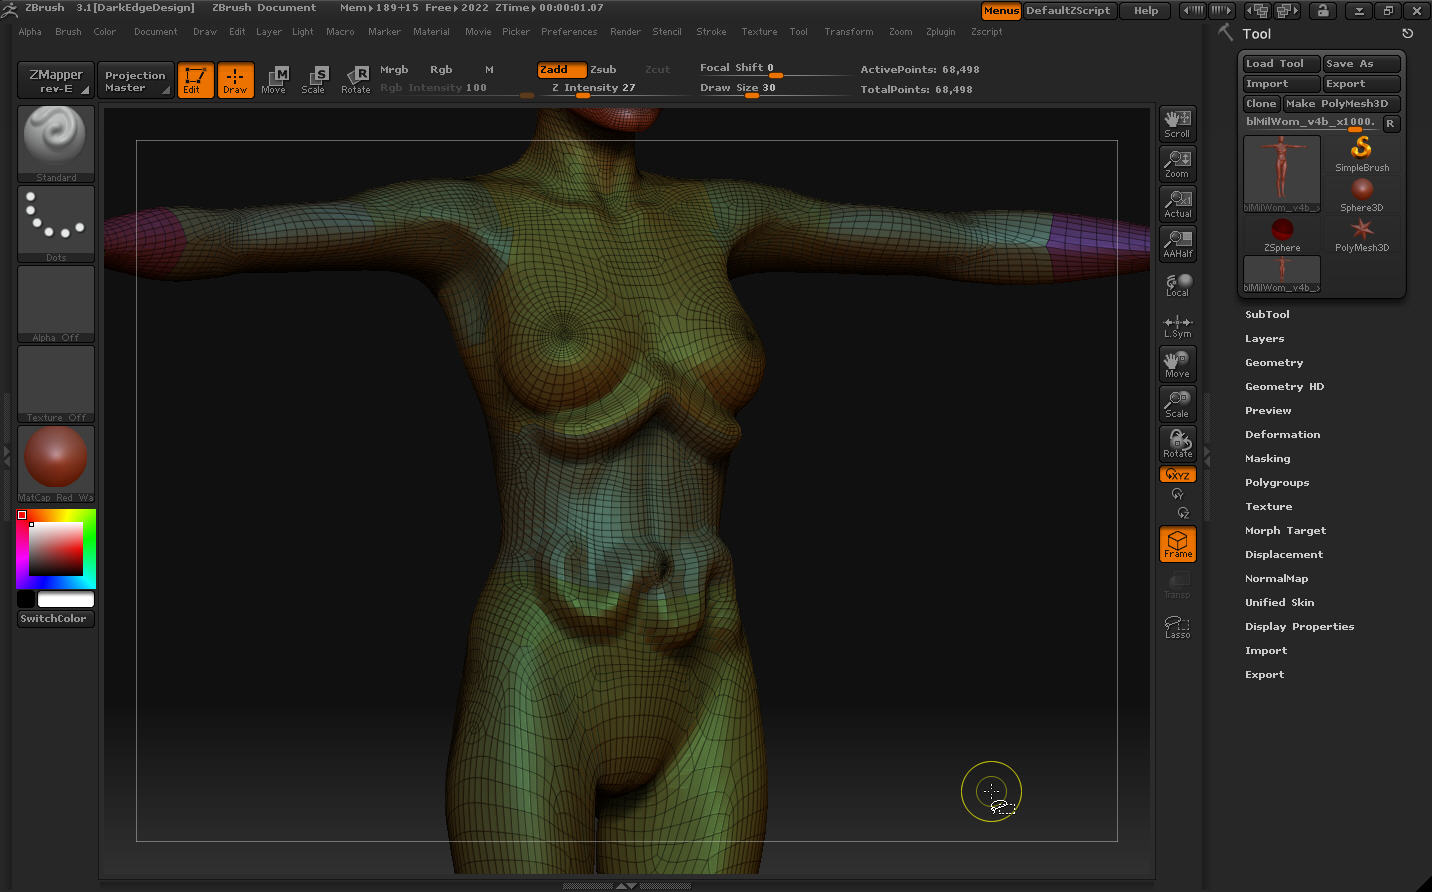
Task: Open the Zplugin menu
Action: [940, 32]
